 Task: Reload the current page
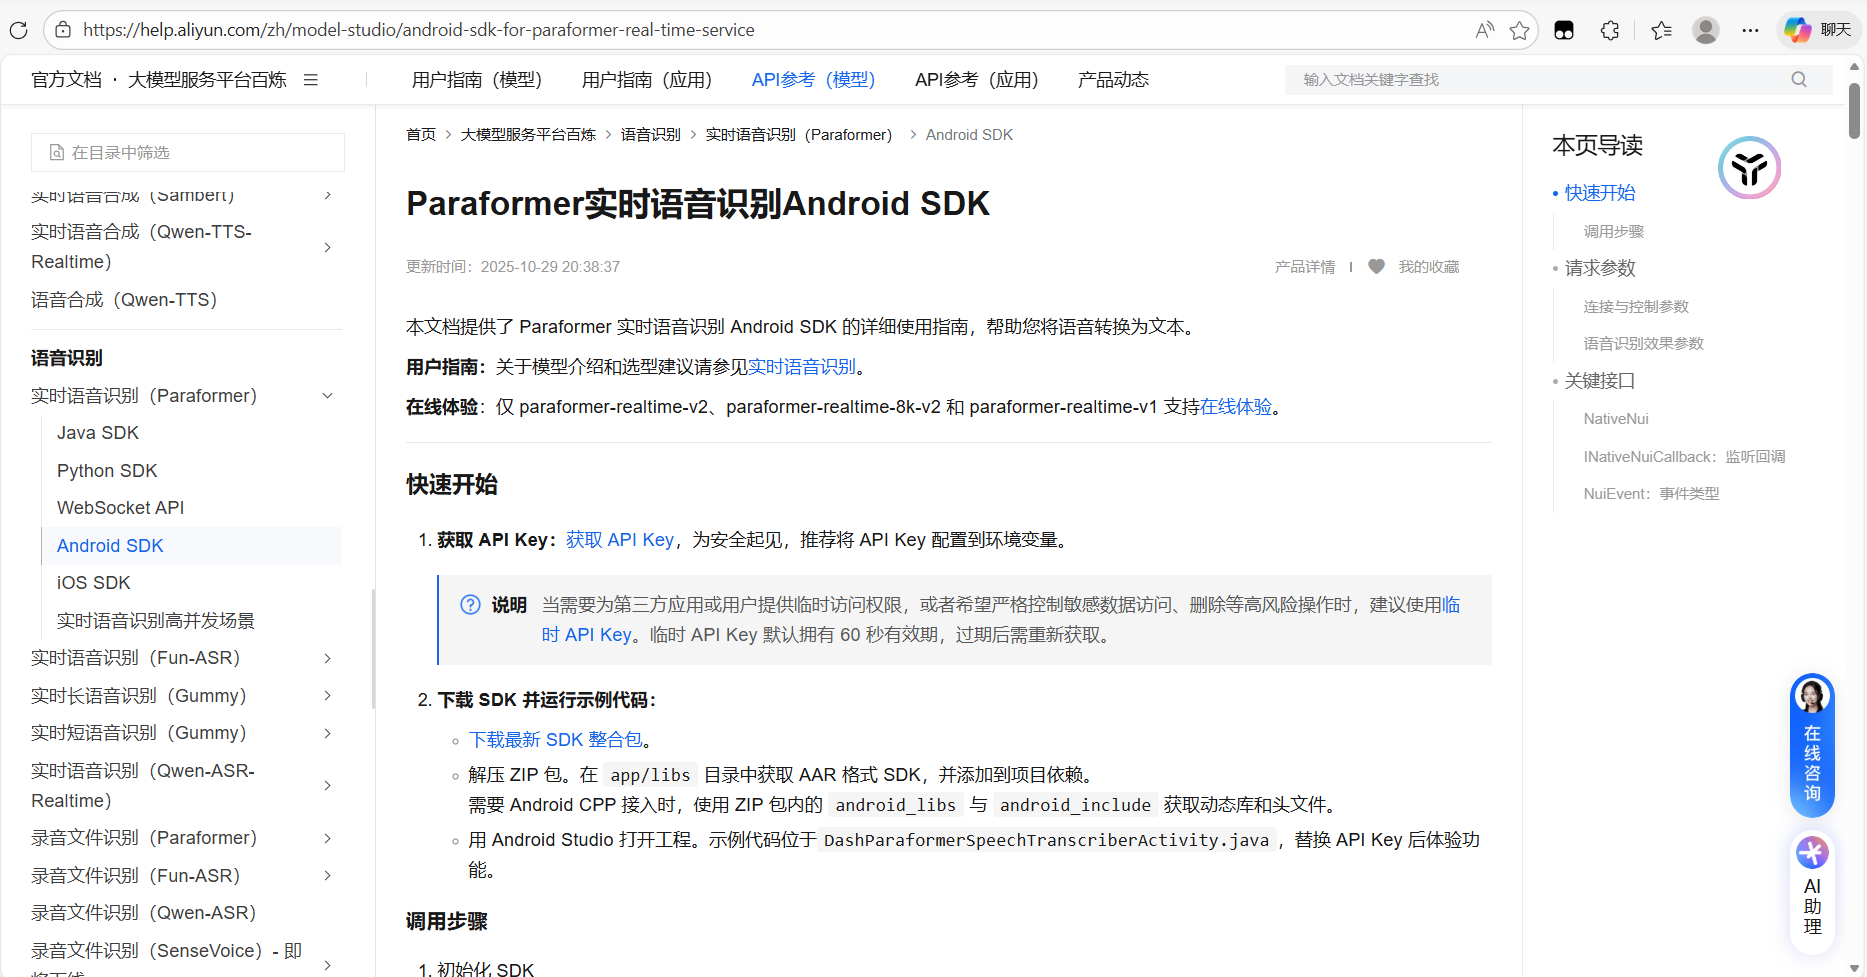pyautogui.click(x=18, y=30)
